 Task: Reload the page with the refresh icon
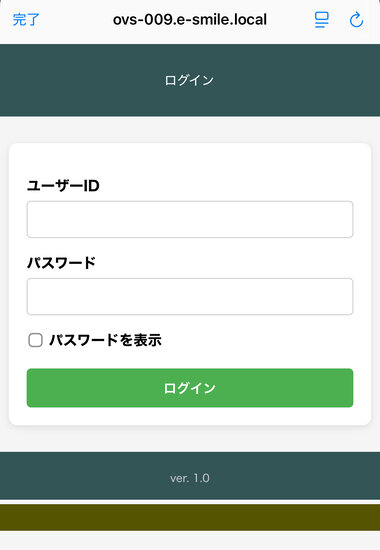pyautogui.click(x=356, y=20)
